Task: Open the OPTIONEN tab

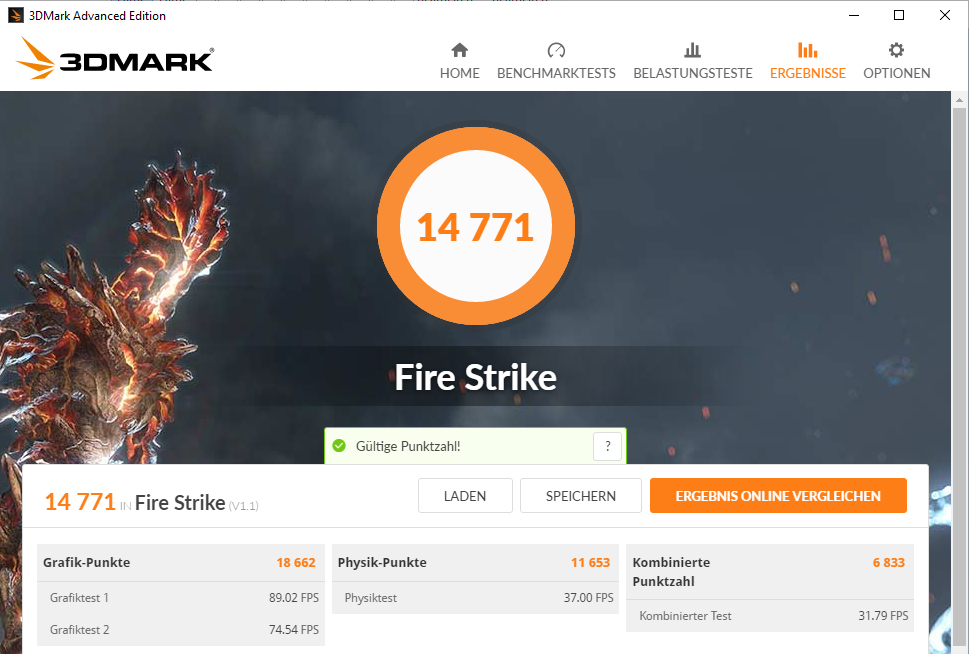Action: (897, 73)
